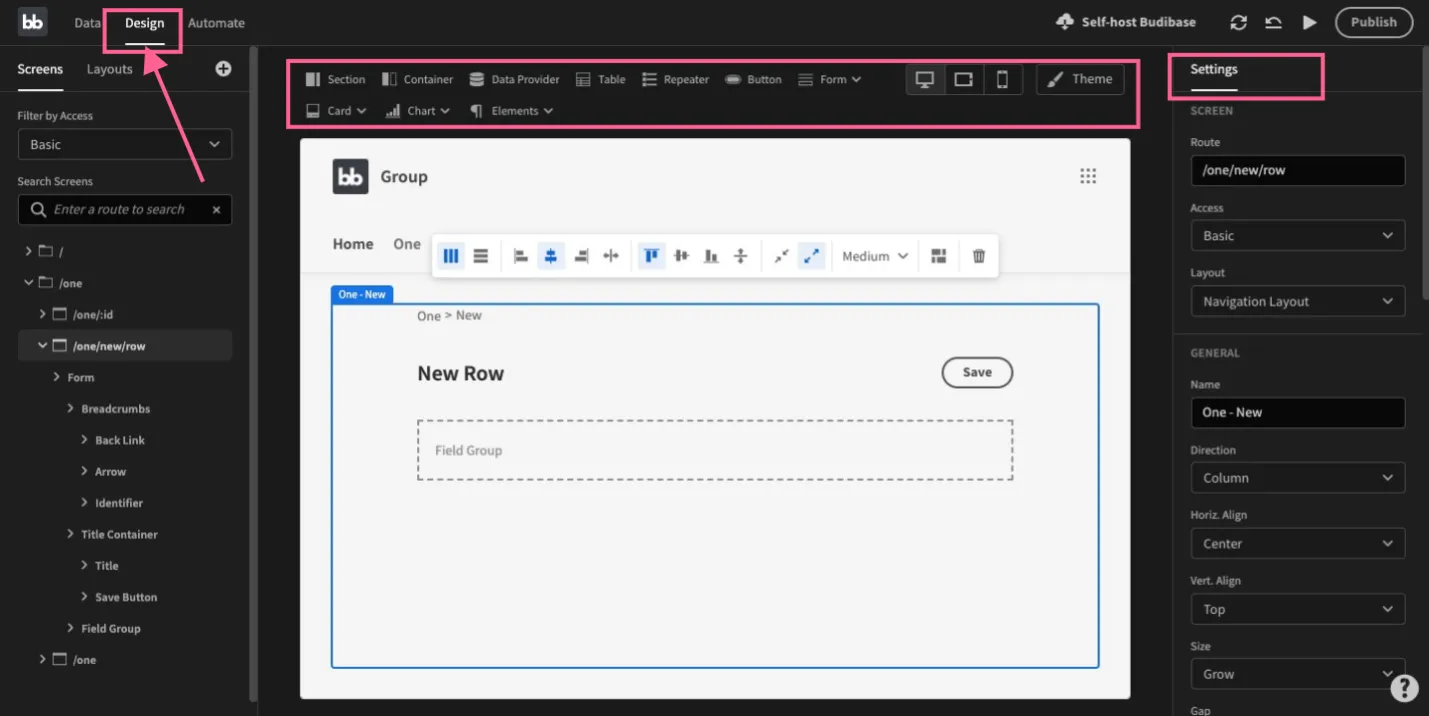Add a new screen with plus icon
1429x716 pixels.
pos(223,68)
